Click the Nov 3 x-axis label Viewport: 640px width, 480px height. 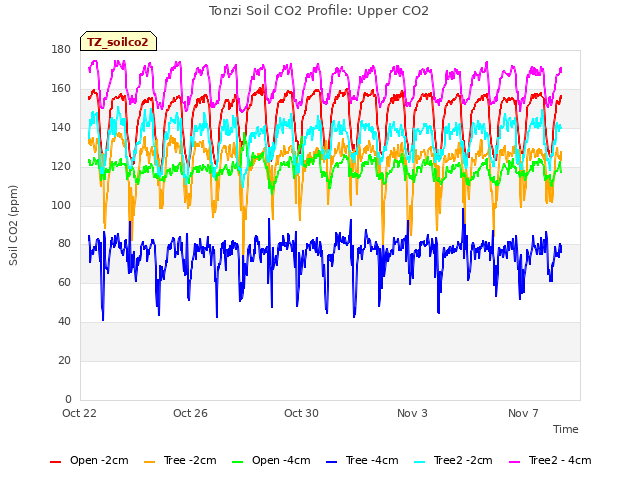tap(412, 413)
